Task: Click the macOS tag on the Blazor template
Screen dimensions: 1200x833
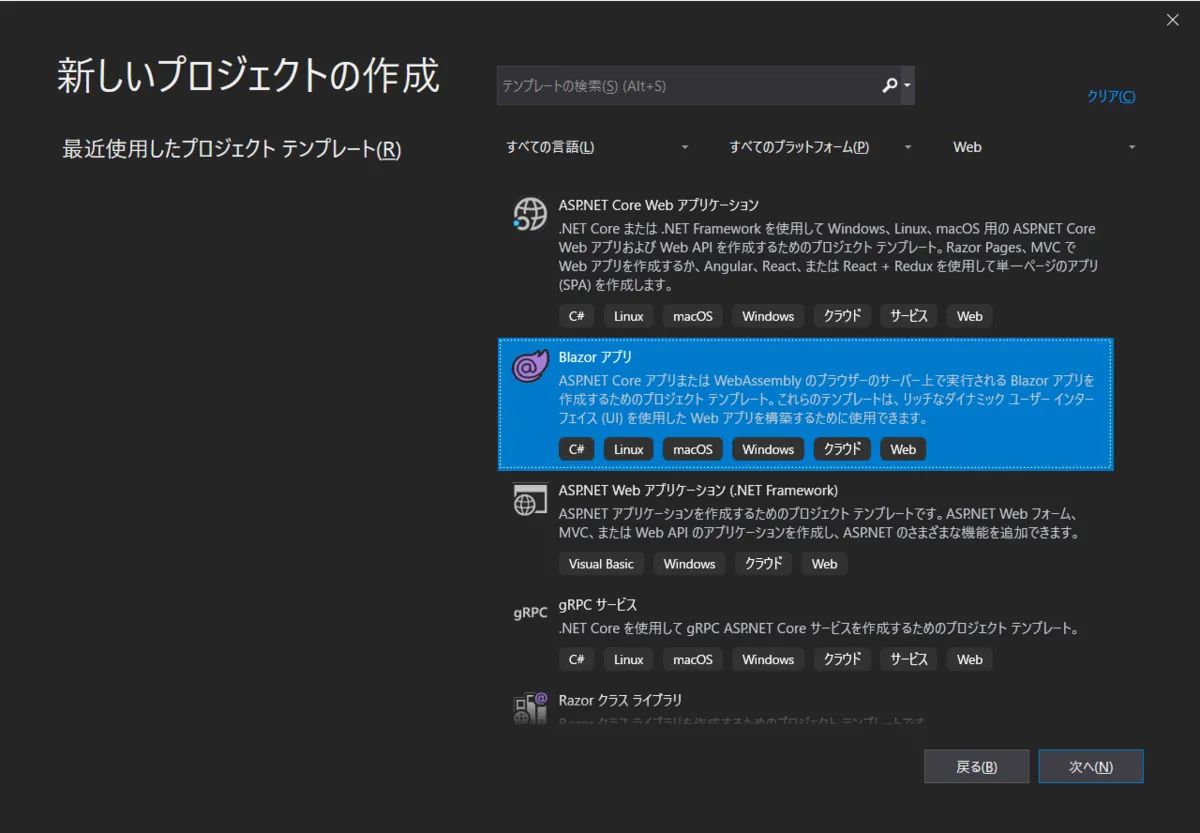Action: pyautogui.click(x=692, y=449)
